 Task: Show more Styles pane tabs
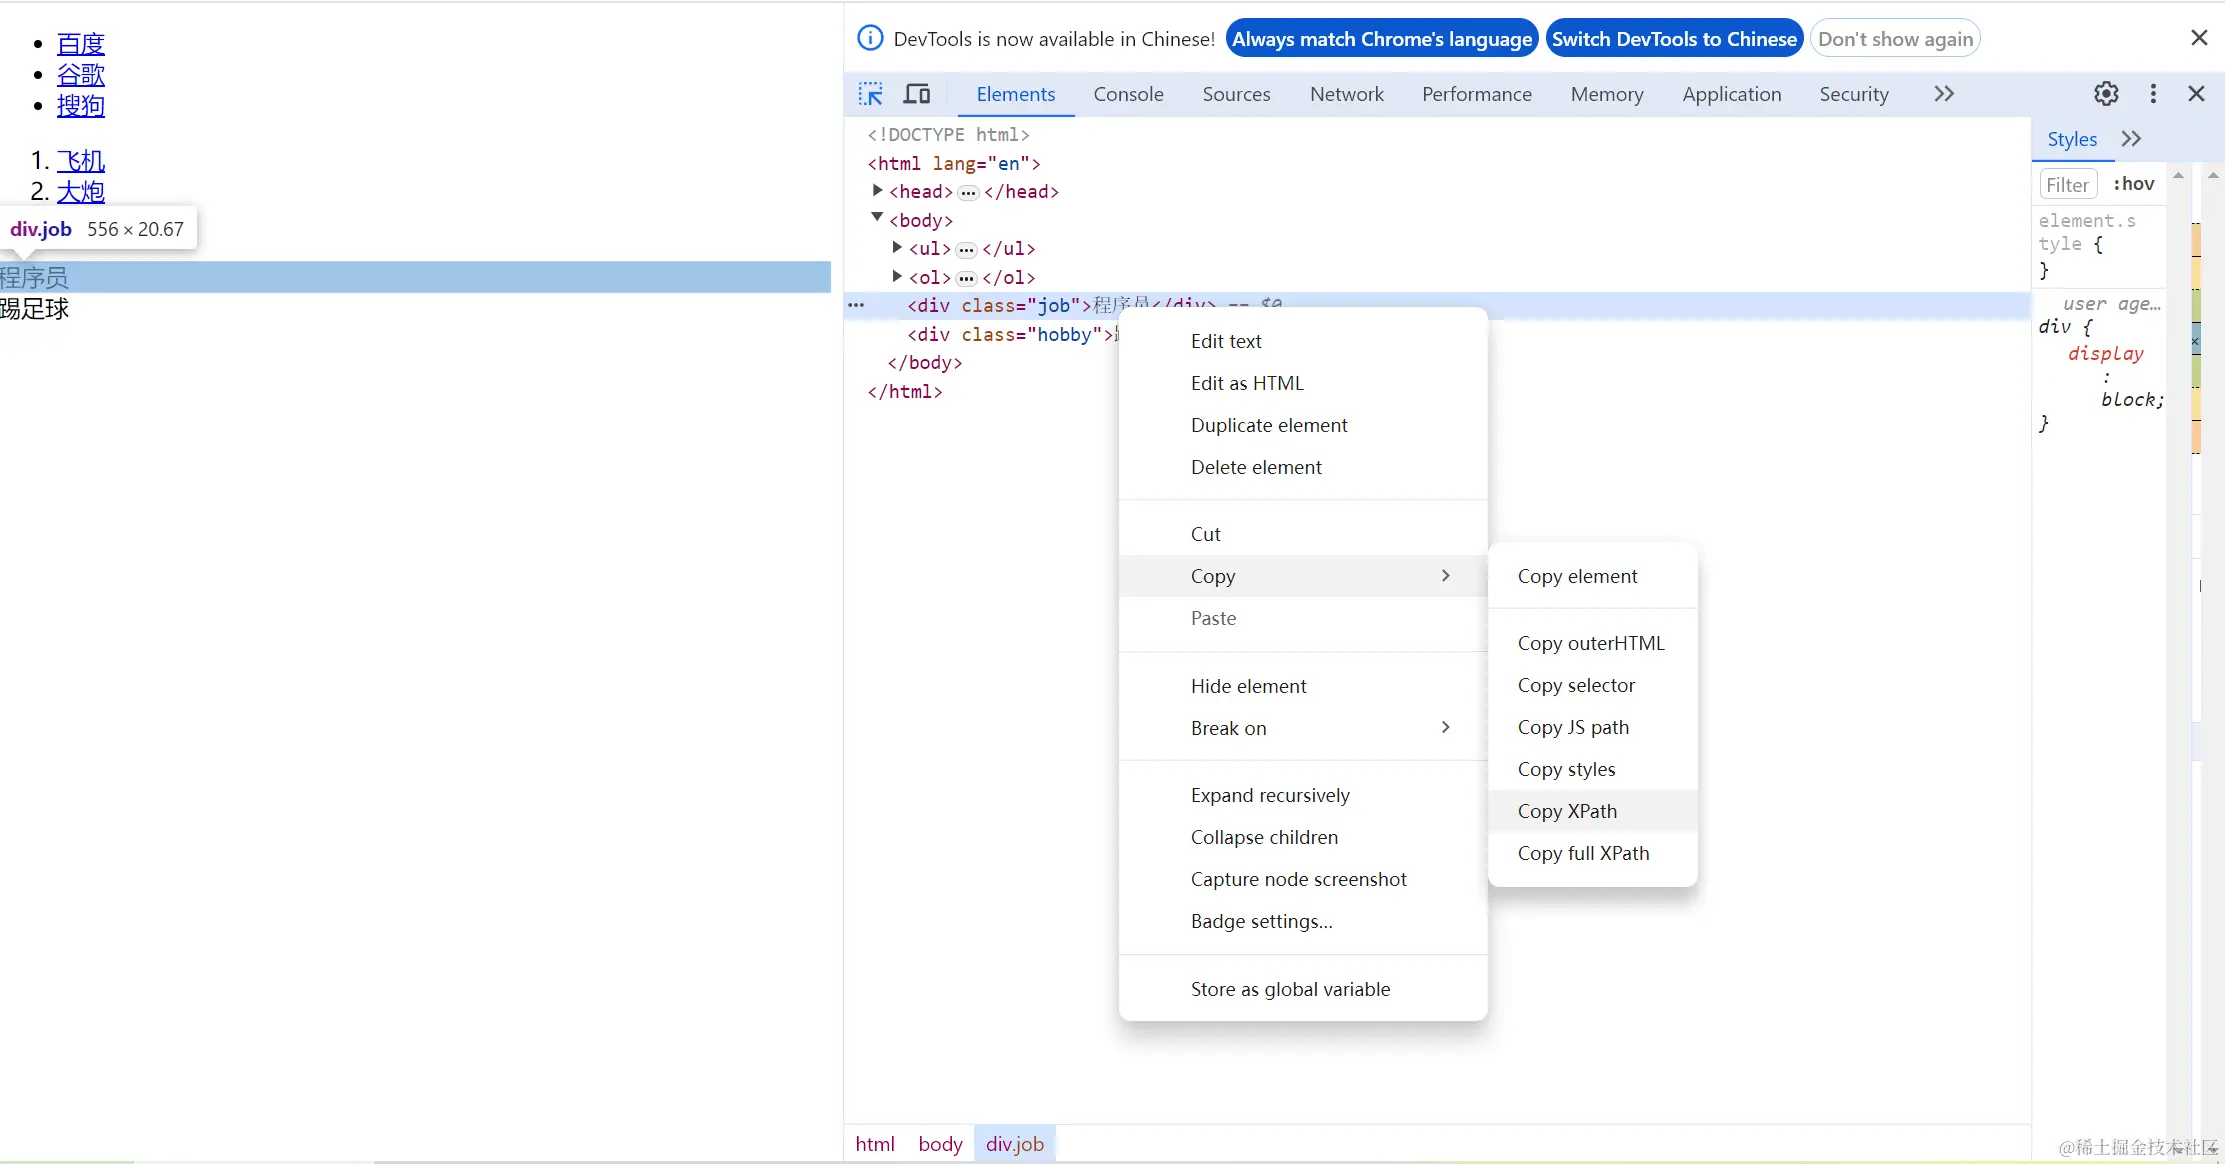[2131, 139]
